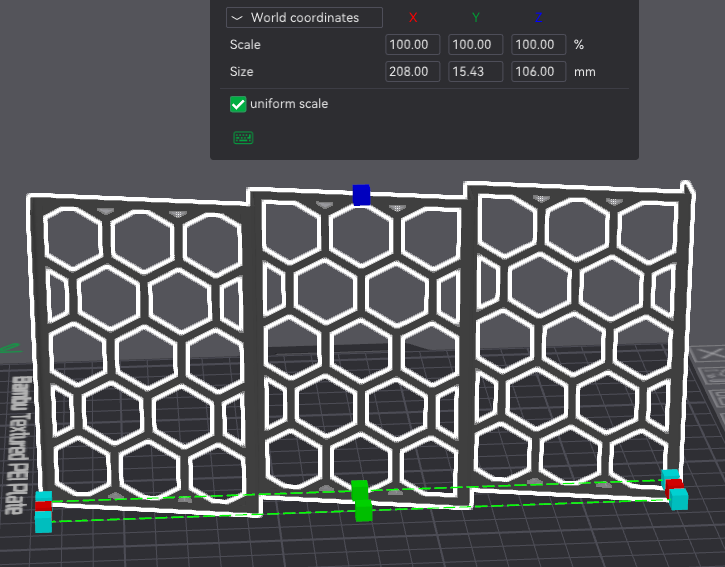Click the Size Y field showing 15.43

(475, 71)
